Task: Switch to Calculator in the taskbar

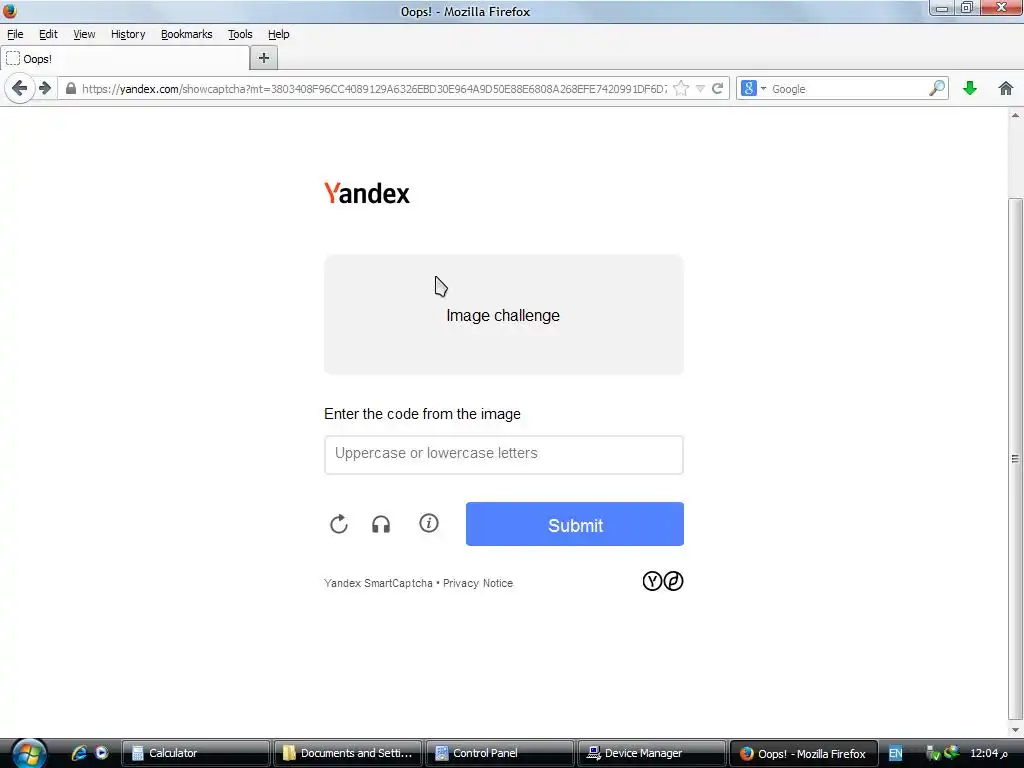Action: tap(196, 753)
